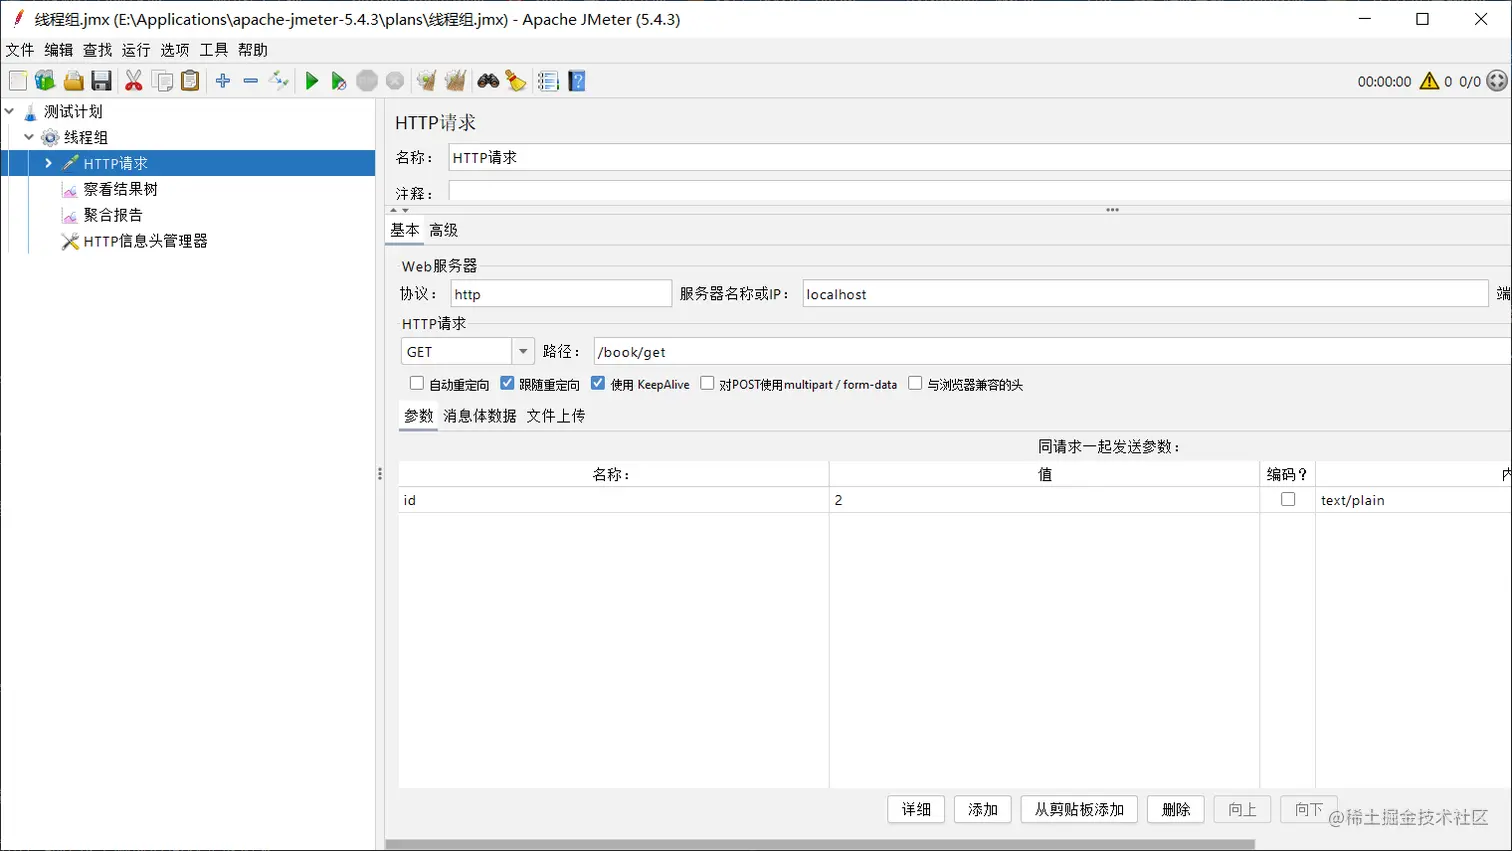
Task: Open the GET method dropdown
Action: click(x=523, y=352)
